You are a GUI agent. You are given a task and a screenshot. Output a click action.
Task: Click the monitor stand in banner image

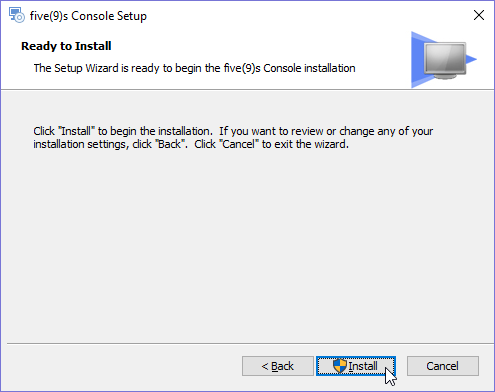pos(445,77)
